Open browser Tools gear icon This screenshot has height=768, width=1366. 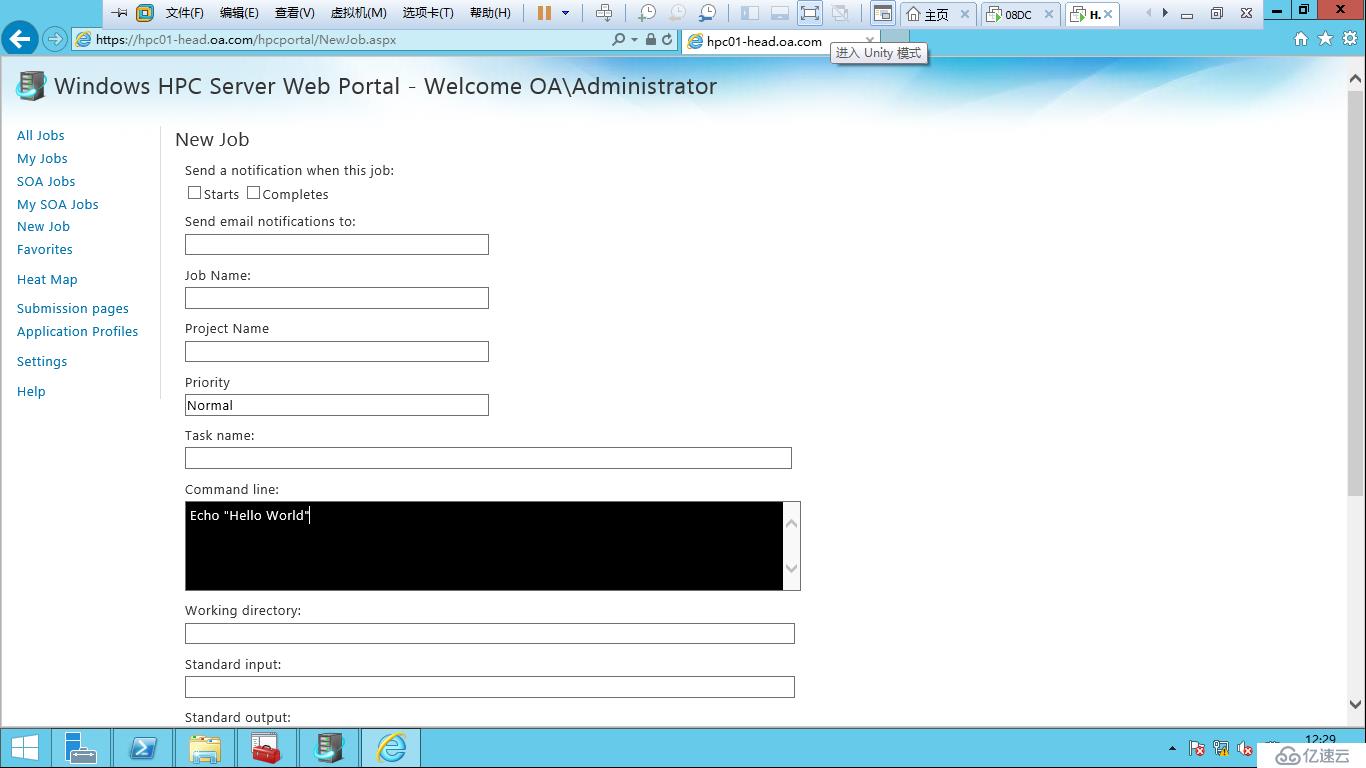(x=1350, y=39)
